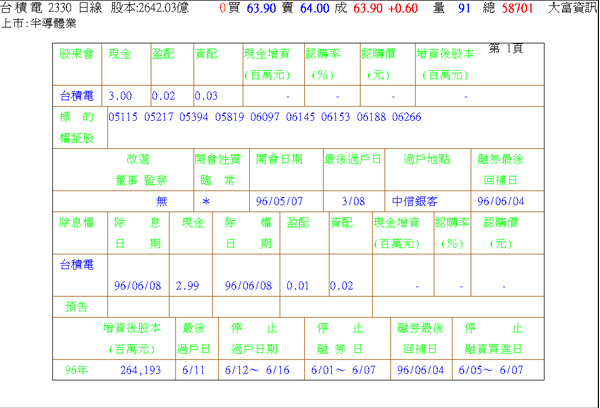Image resolution: width=600 pixels, height=408 pixels.
Task: Click the 股本:2642.03億 capital value
Action: [x=150, y=8]
